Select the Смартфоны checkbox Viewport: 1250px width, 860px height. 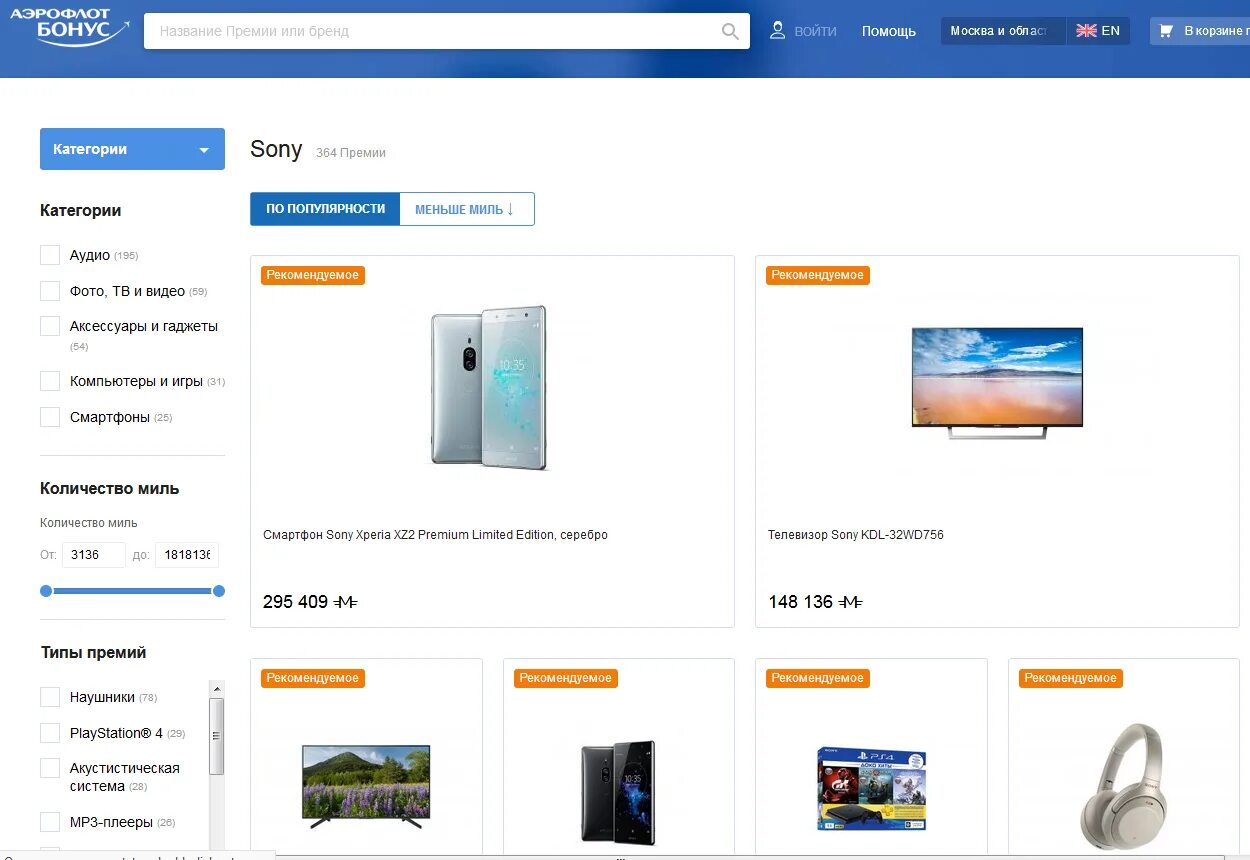click(50, 417)
